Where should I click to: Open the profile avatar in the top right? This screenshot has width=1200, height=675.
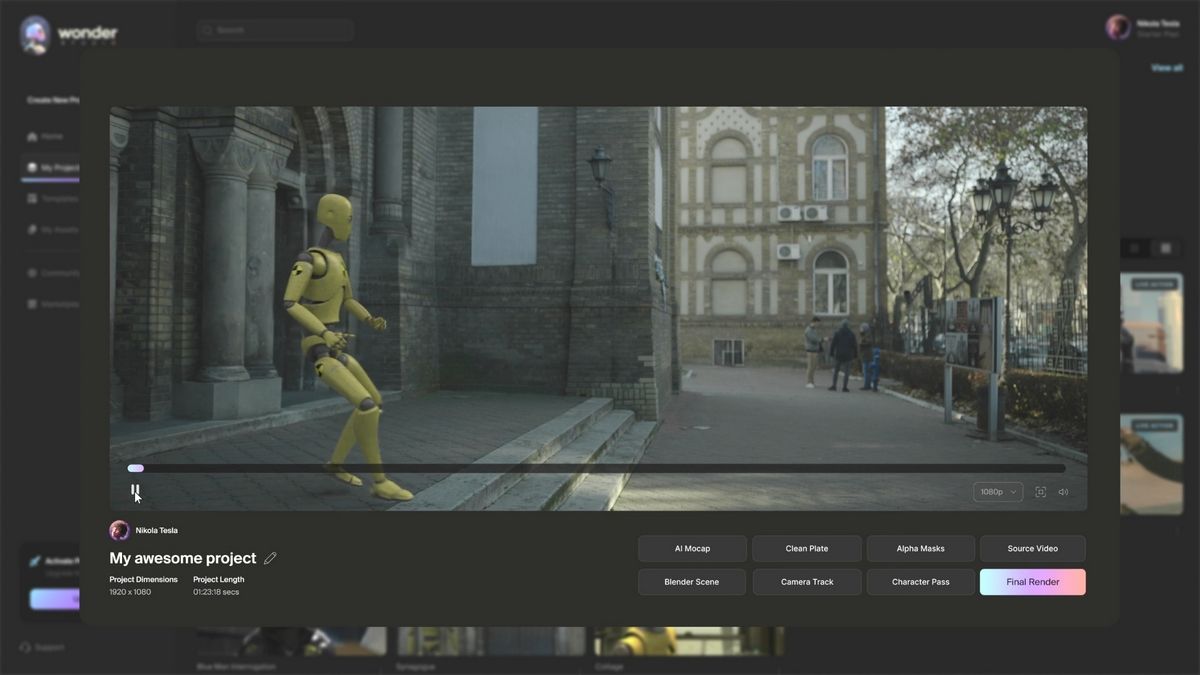pyautogui.click(x=1118, y=28)
